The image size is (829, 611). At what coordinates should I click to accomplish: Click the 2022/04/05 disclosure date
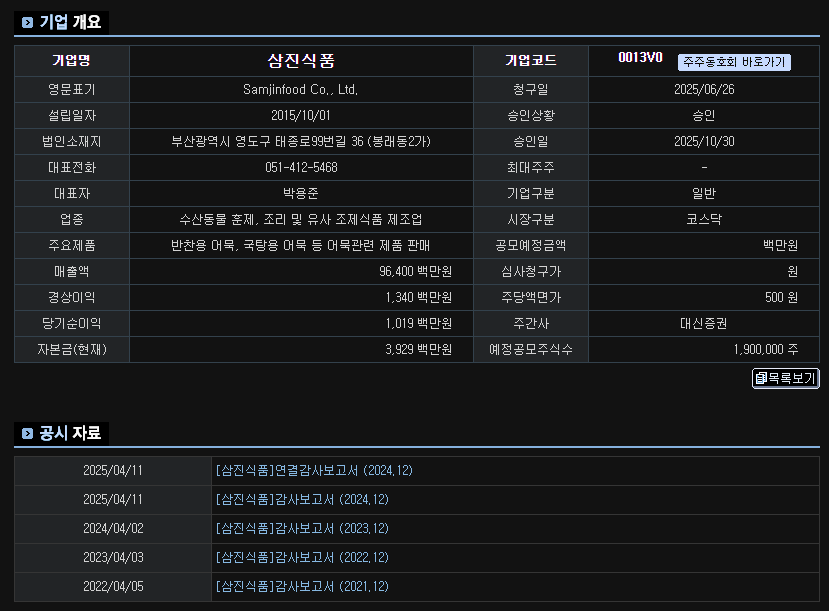click(113, 587)
